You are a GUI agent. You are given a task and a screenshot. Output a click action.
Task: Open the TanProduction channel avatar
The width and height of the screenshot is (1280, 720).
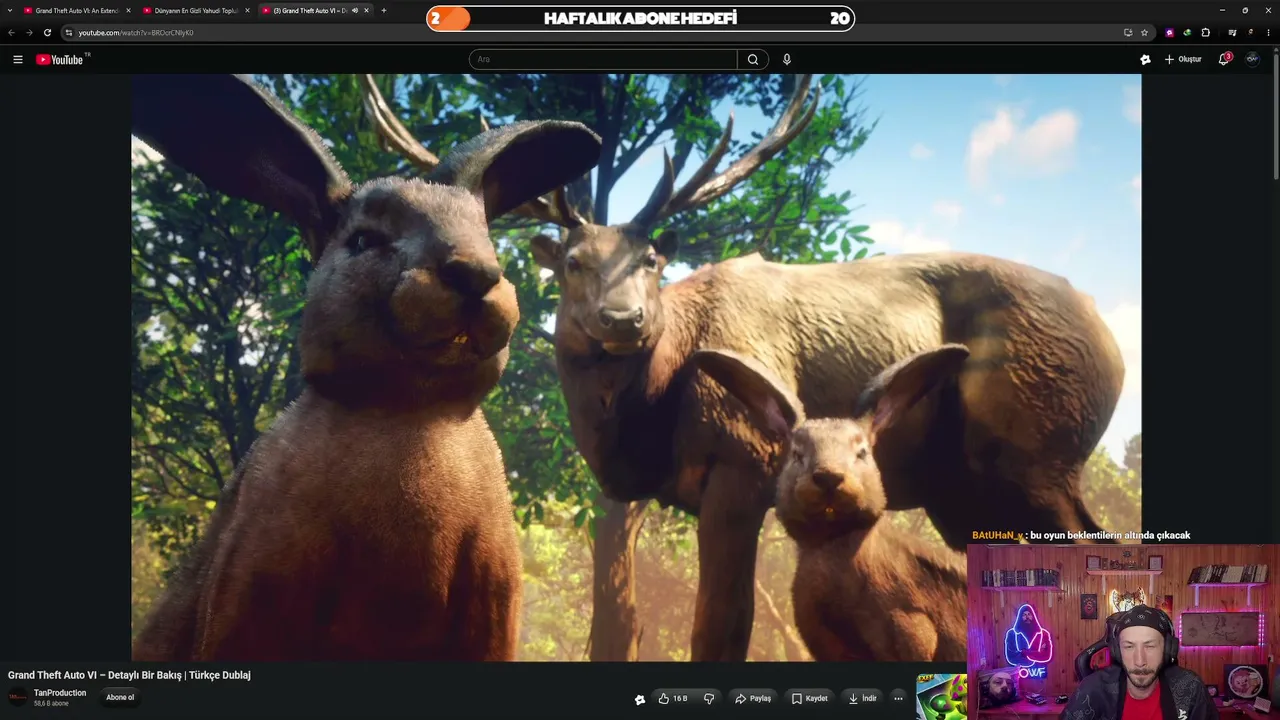18,697
